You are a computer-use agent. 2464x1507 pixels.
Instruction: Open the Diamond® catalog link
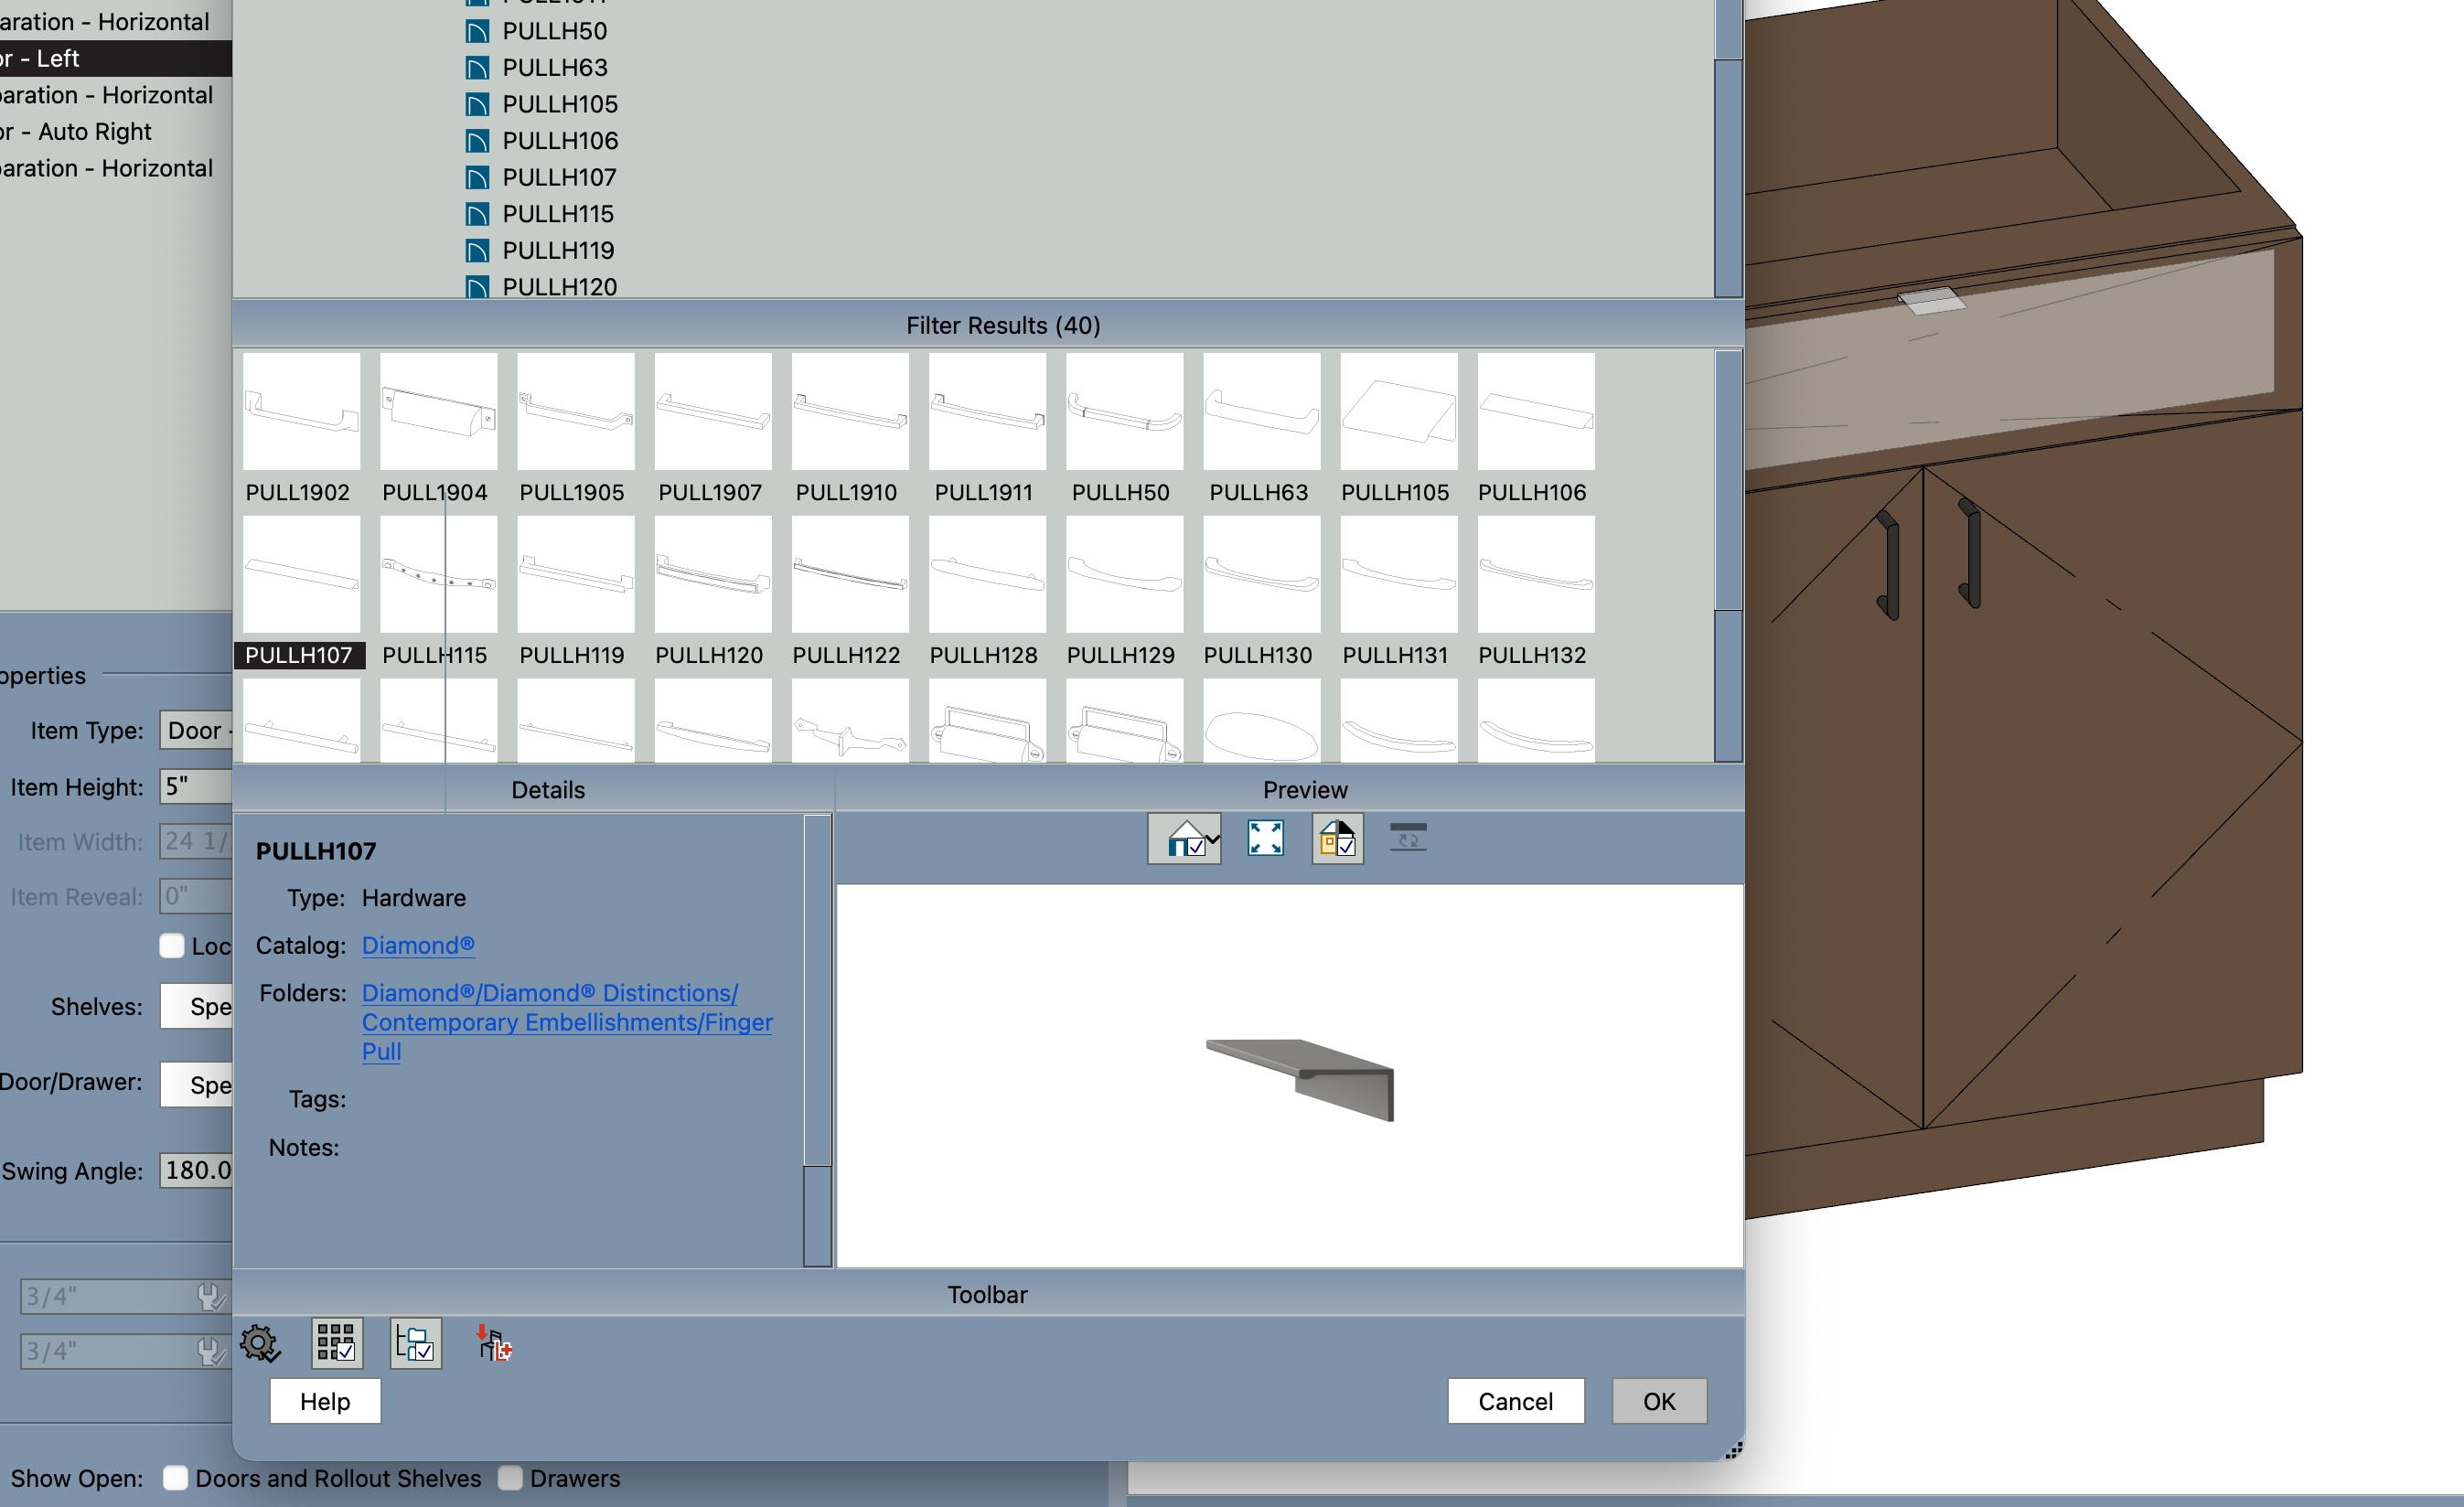[x=418, y=945]
